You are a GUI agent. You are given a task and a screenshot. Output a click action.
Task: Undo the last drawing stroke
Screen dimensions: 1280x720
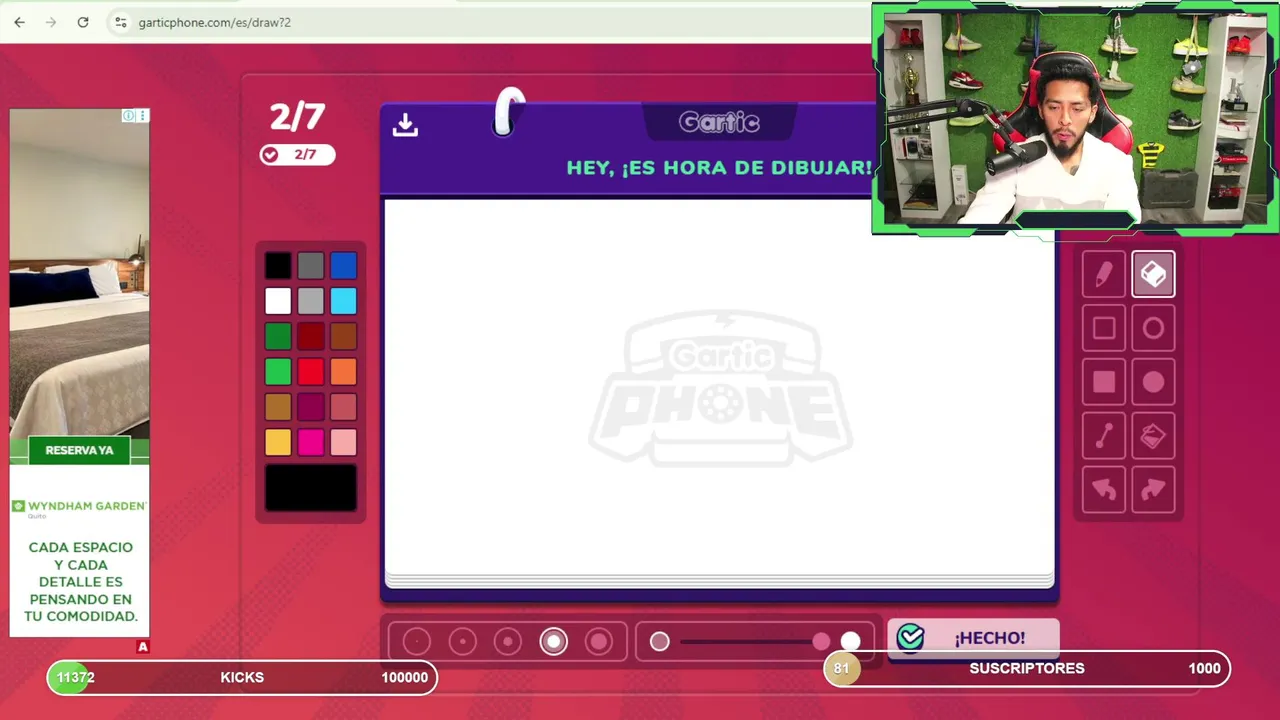pyautogui.click(x=1104, y=490)
